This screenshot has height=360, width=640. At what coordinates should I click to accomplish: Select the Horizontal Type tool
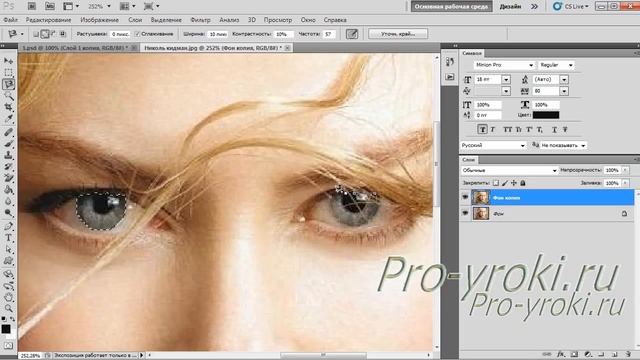[8, 238]
